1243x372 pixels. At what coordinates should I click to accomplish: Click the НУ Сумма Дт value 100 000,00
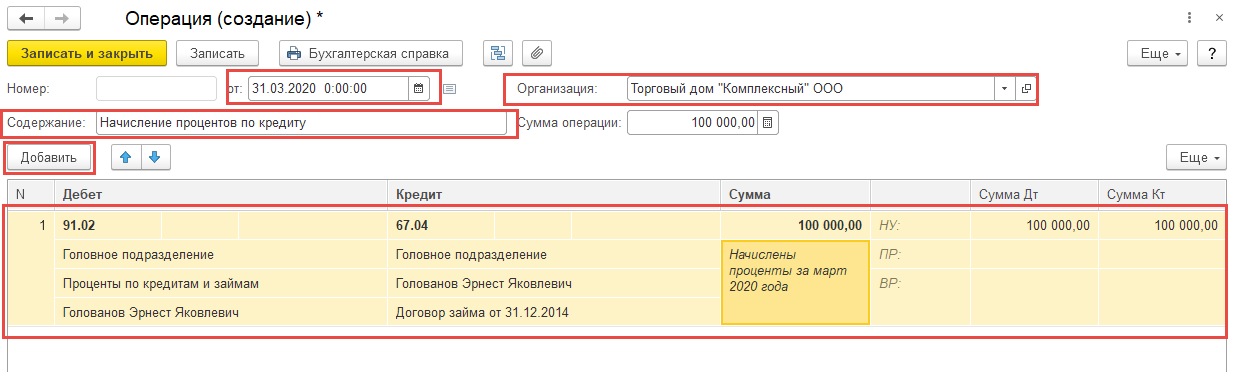pos(1034,226)
